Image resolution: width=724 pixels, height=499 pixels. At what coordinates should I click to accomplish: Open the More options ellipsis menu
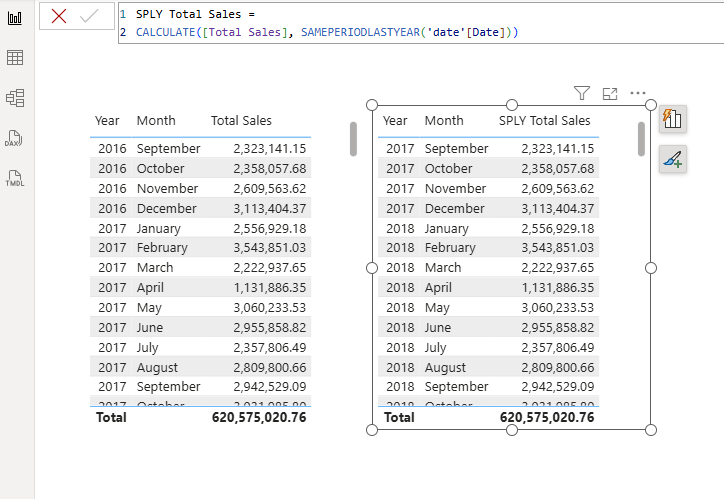pos(638,93)
